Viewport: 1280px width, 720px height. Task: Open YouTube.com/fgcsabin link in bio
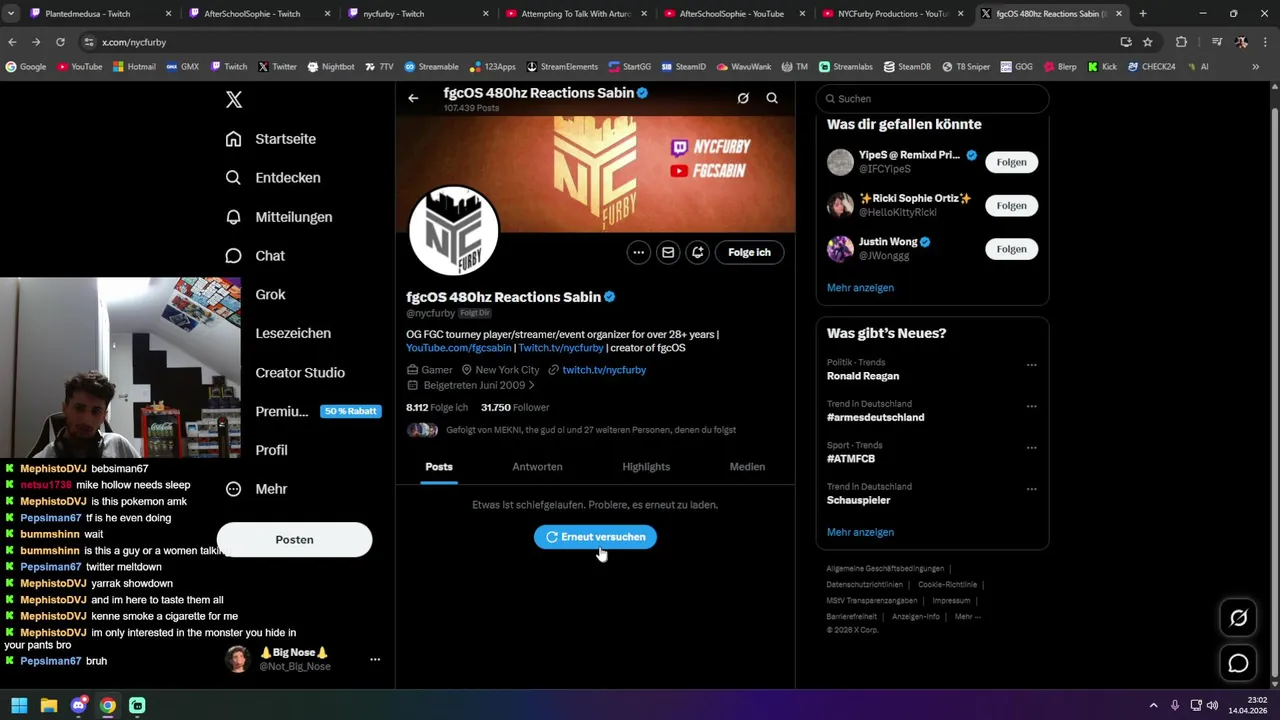(458, 348)
